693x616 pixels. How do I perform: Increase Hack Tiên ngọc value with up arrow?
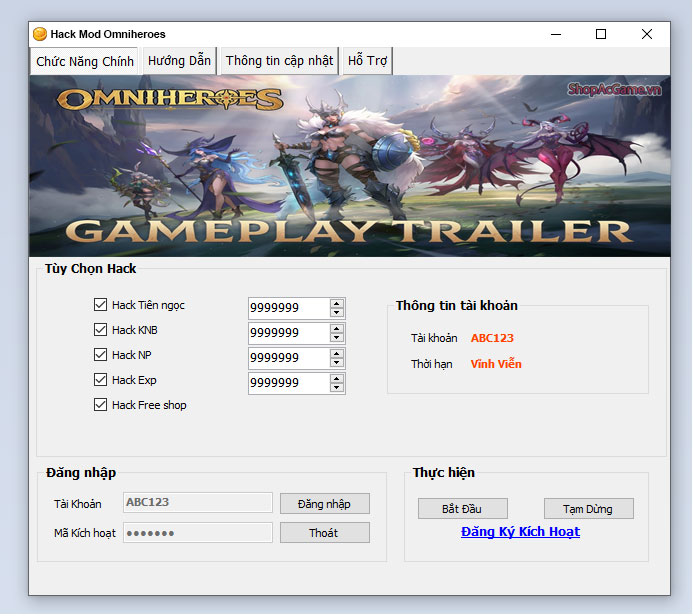(337, 303)
